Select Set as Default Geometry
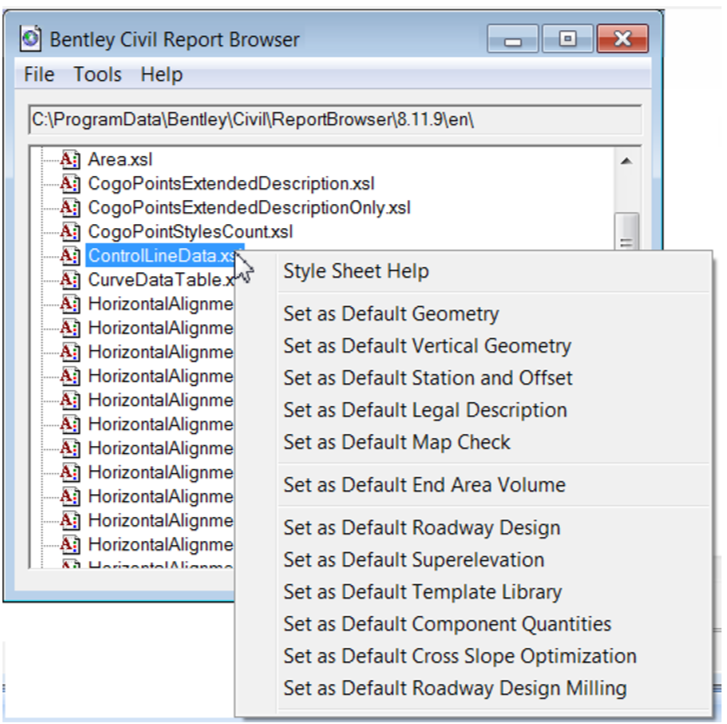 click(391, 314)
